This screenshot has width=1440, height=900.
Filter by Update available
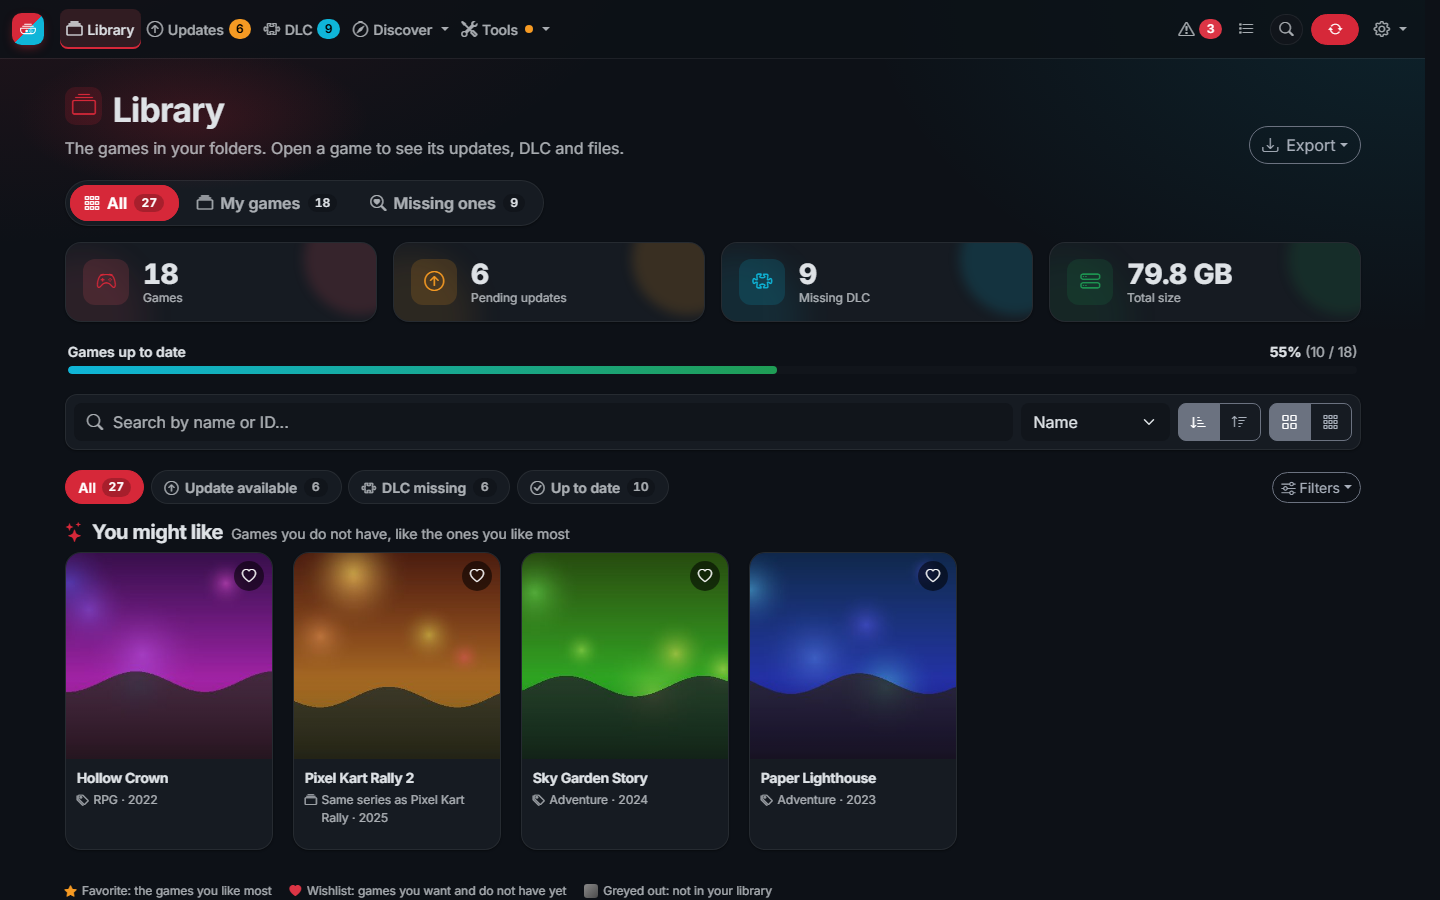[246, 487]
